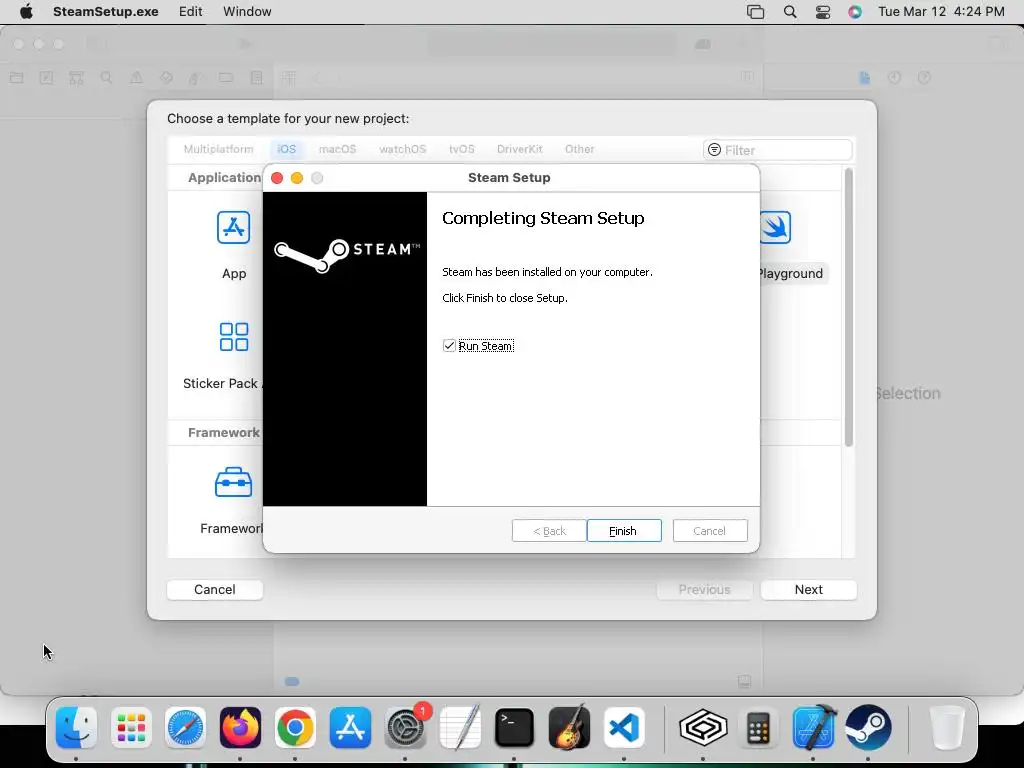Open Launchpad from the Dock
This screenshot has height=768, width=1024.
[x=131, y=728]
